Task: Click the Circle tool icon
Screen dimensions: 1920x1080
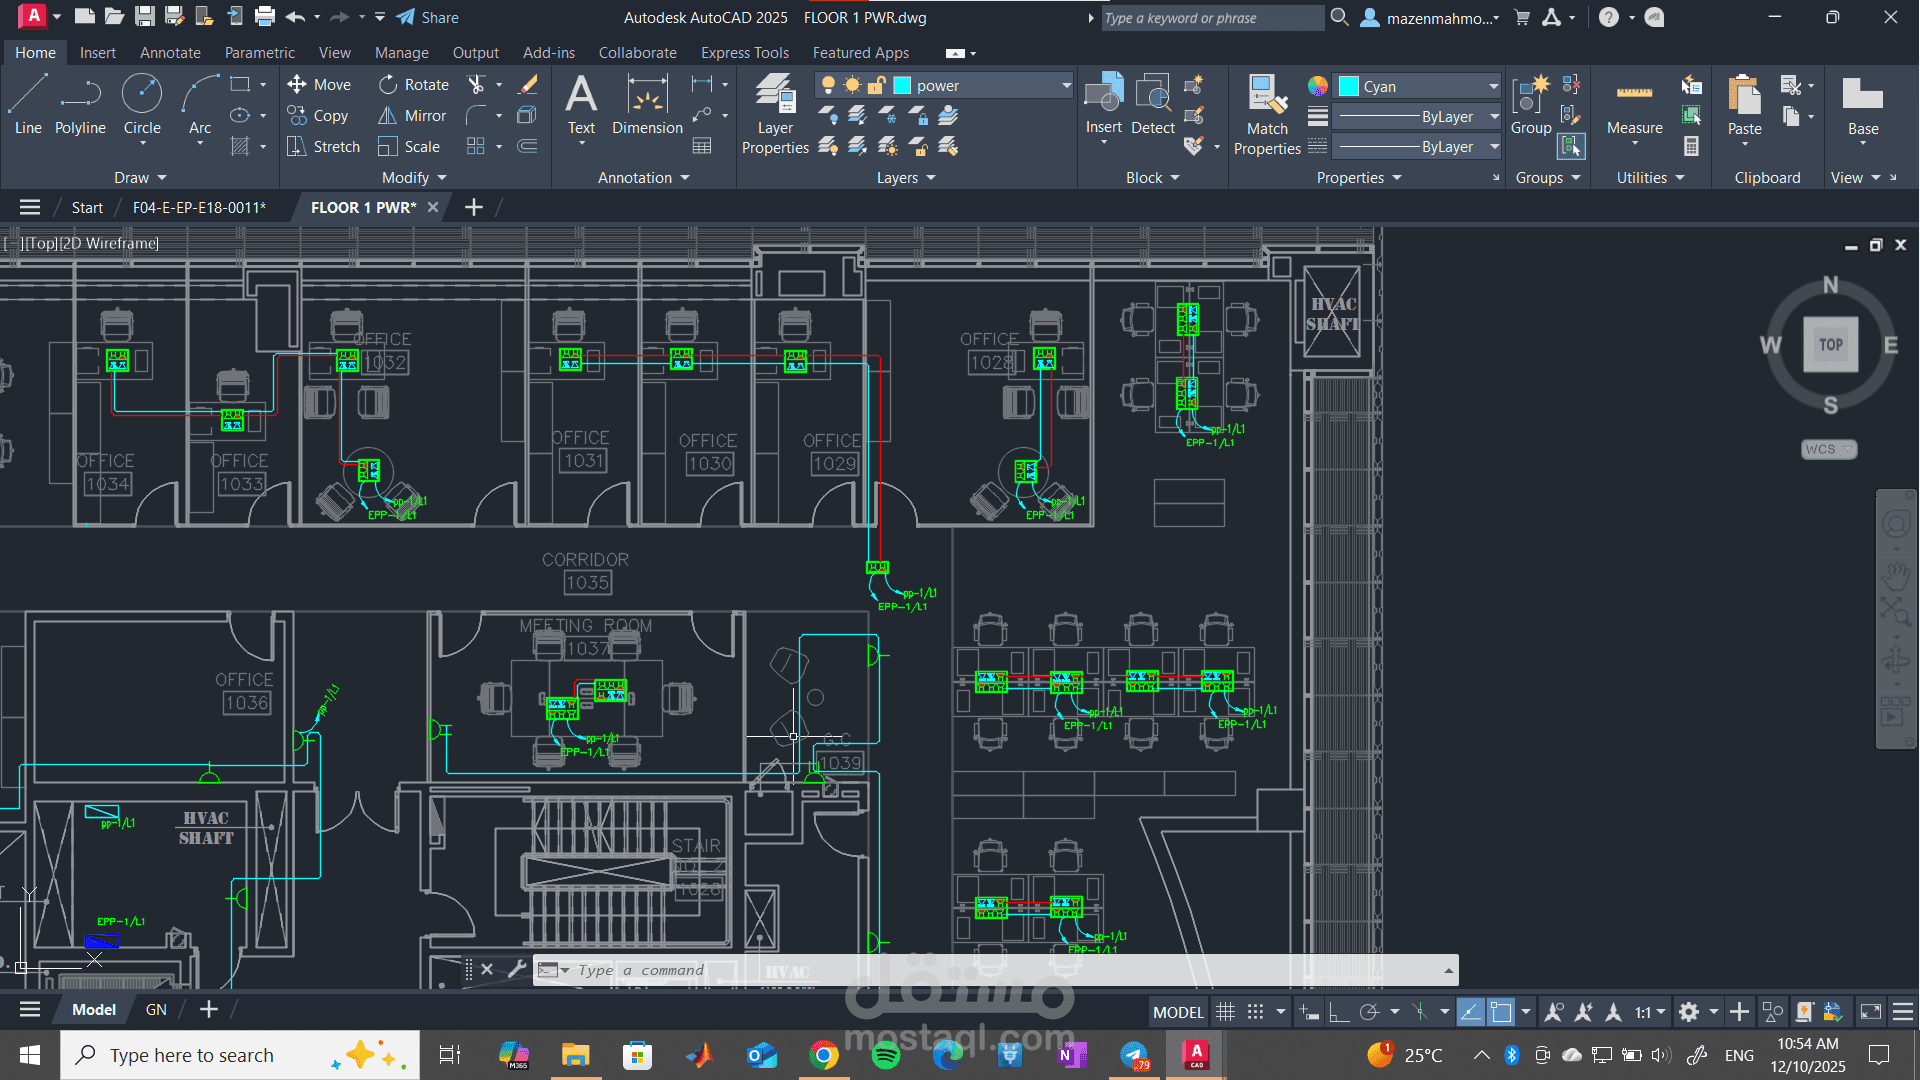Action: pos(142,94)
